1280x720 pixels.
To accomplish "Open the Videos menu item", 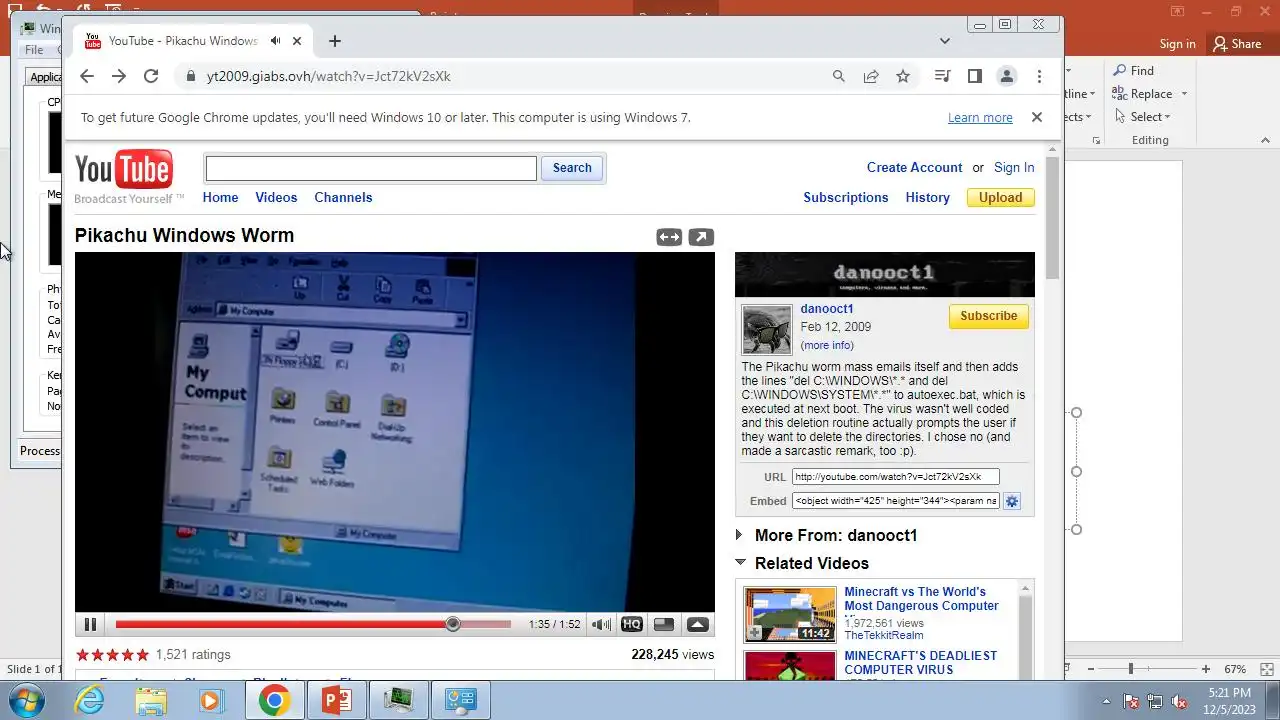I will tap(276, 197).
